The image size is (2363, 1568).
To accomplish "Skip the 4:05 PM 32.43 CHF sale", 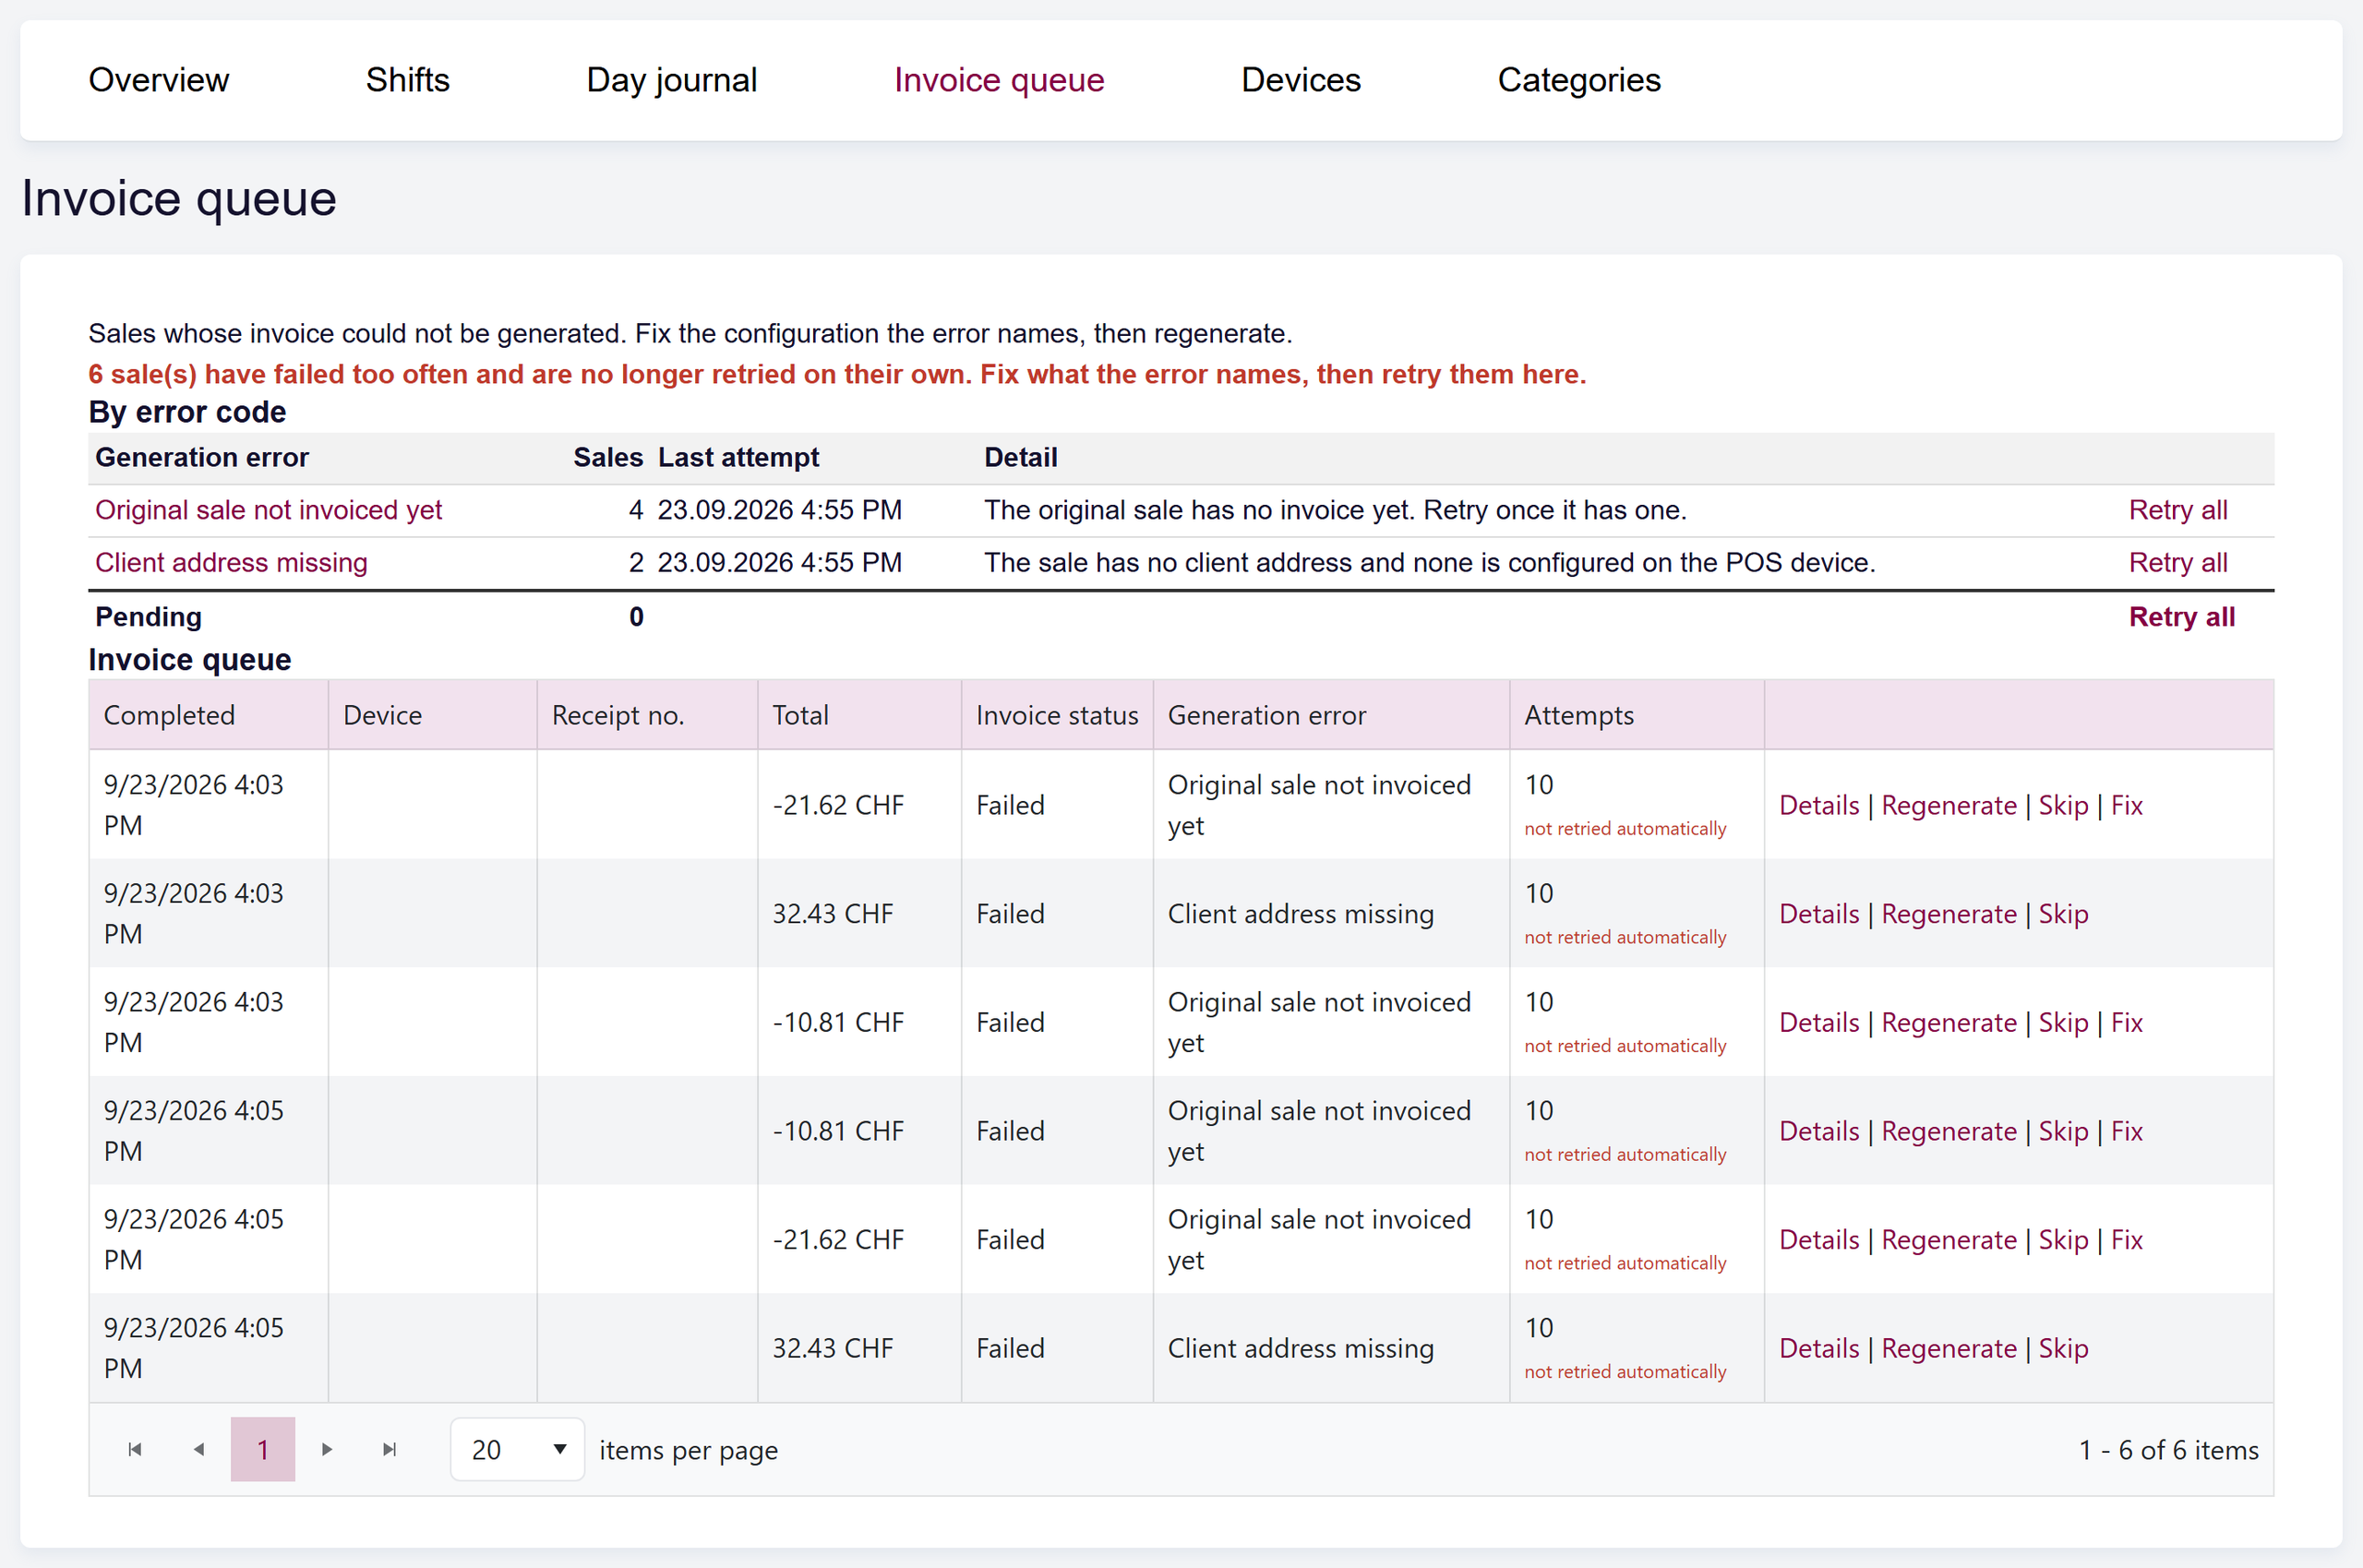I will click(x=2063, y=1348).
